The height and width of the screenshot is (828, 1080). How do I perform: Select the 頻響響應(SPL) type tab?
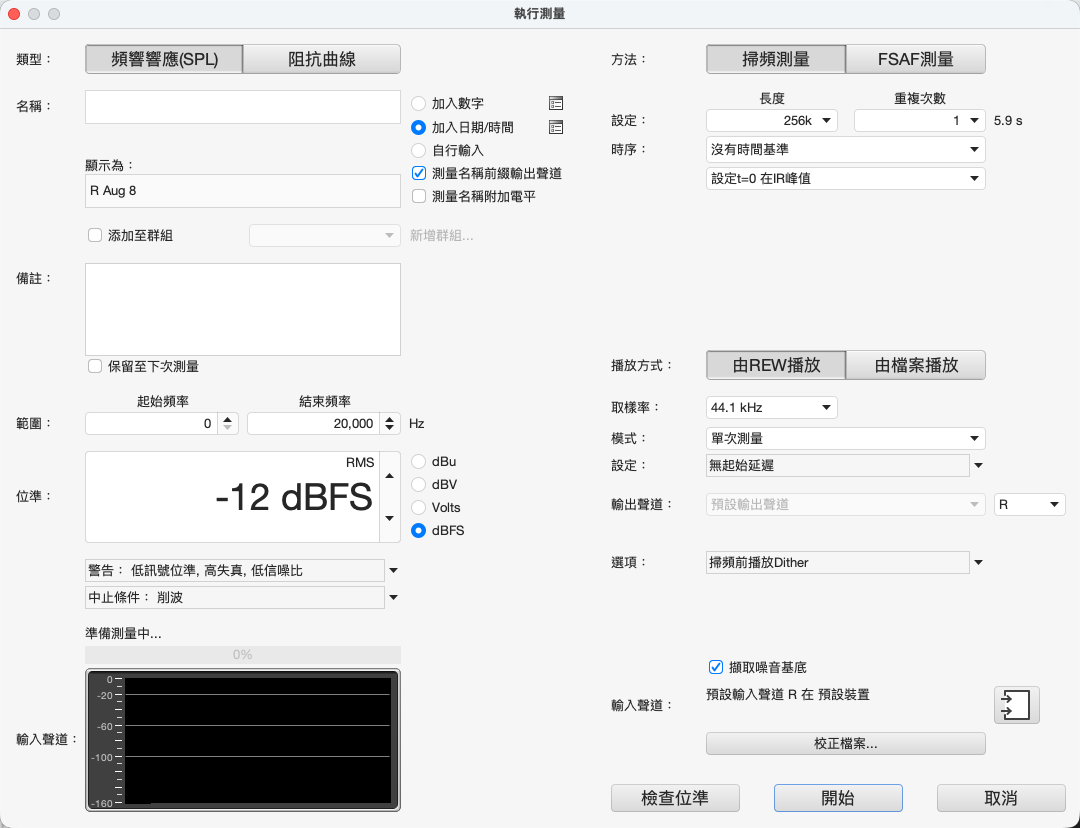[x=164, y=59]
